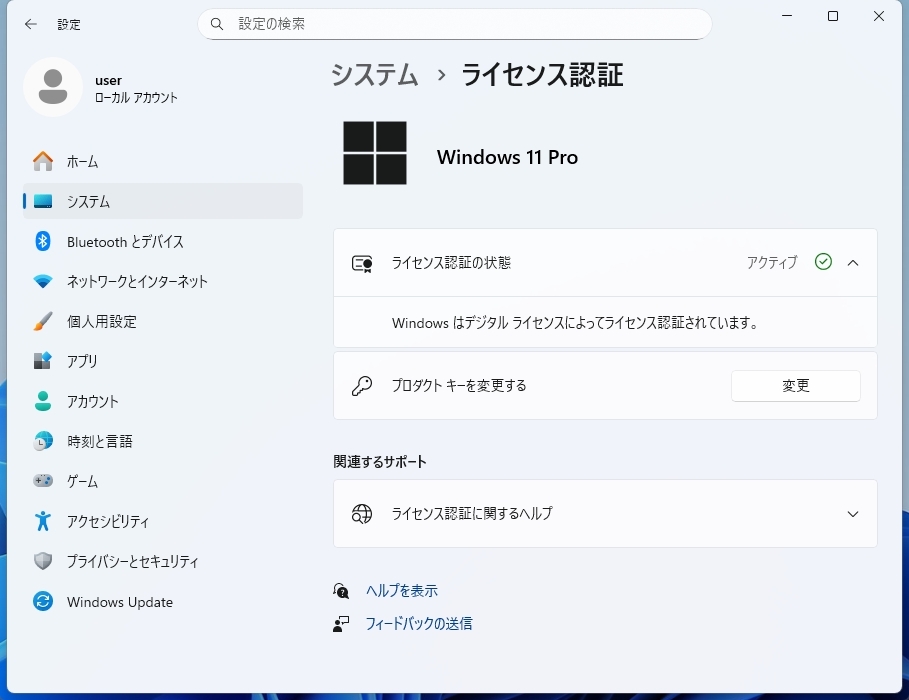Click the ライセンス認証 page title

point(542,75)
